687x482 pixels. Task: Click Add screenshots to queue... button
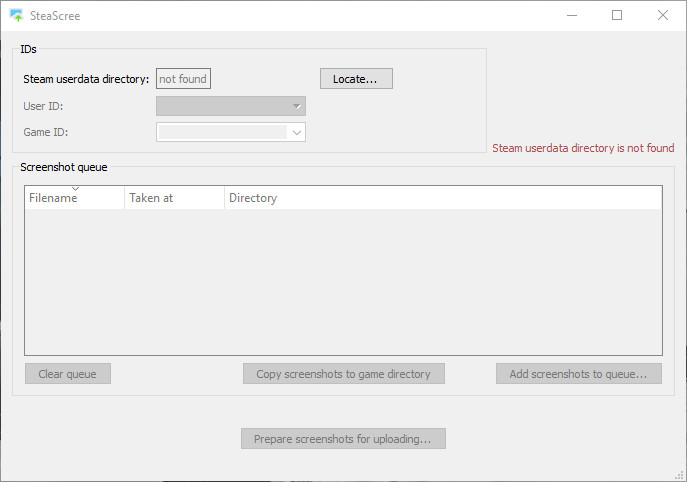pyautogui.click(x=579, y=374)
